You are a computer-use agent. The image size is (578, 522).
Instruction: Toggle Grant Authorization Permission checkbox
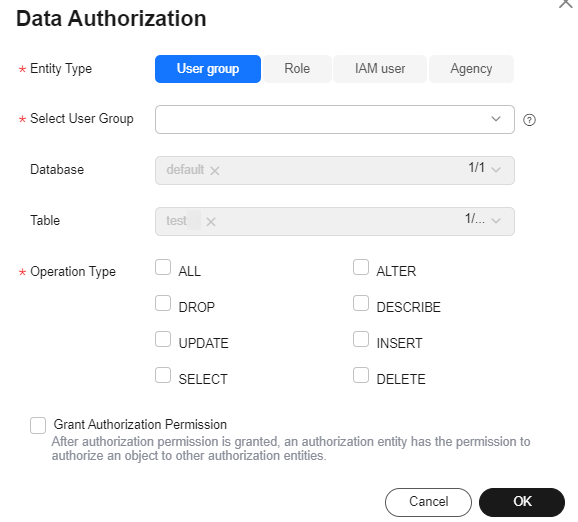[x=38, y=425]
